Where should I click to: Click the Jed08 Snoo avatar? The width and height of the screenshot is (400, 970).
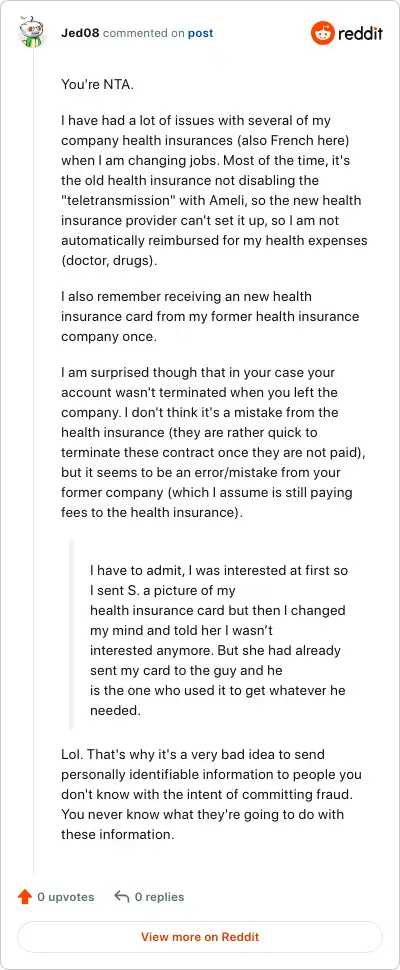click(x=33, y=33)
